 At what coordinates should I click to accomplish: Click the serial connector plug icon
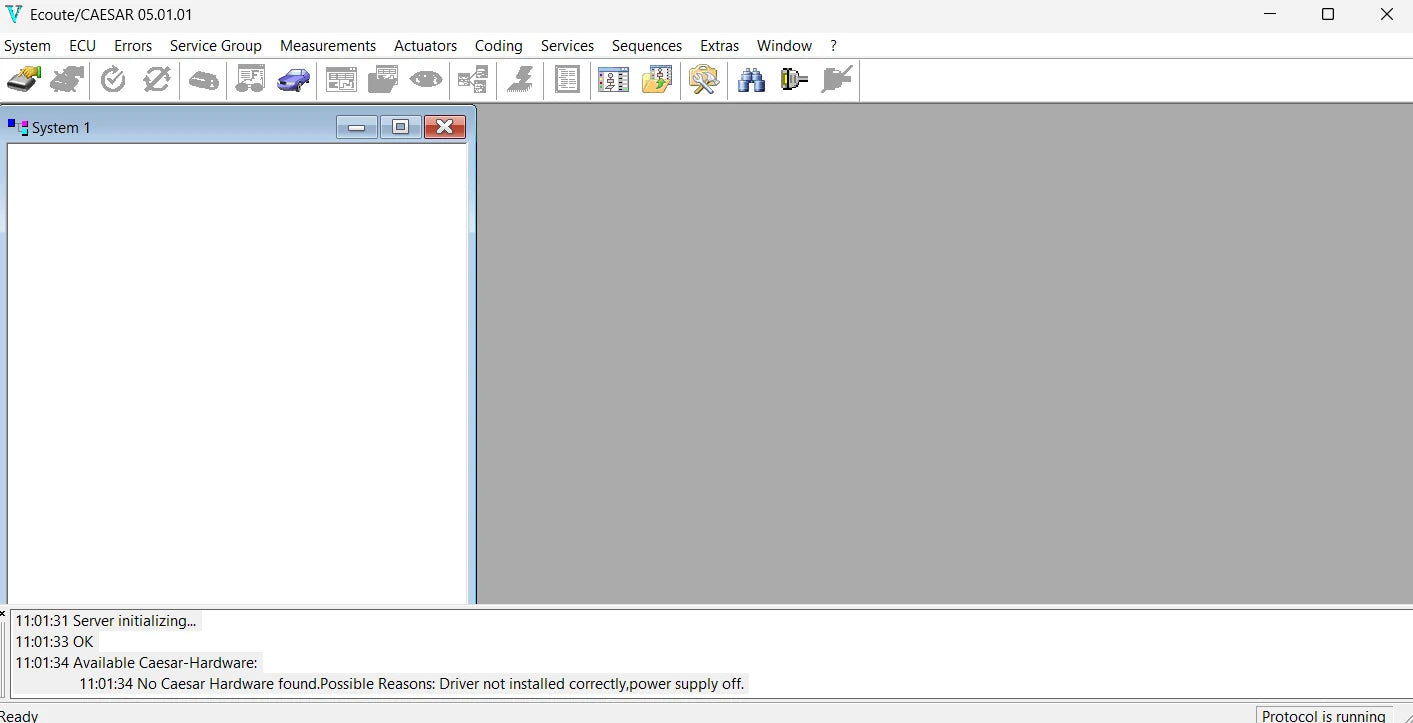tap(794, 80)
